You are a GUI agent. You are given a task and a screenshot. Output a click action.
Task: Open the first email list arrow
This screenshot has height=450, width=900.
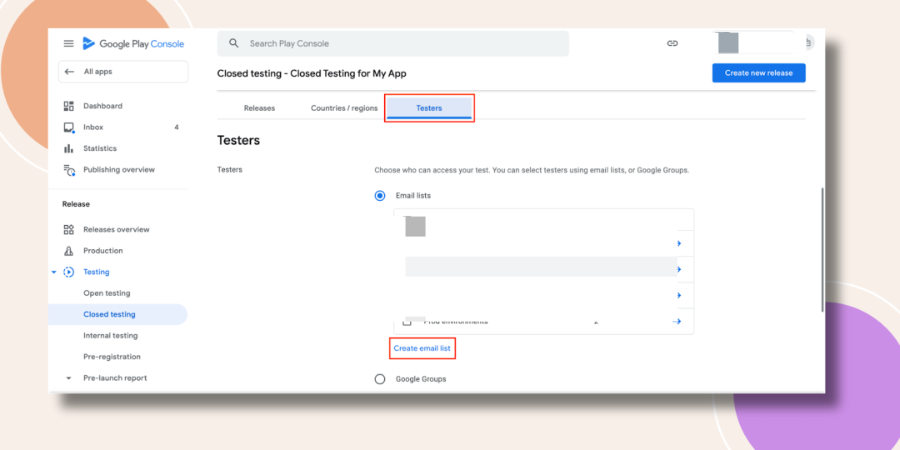(678, 243)
